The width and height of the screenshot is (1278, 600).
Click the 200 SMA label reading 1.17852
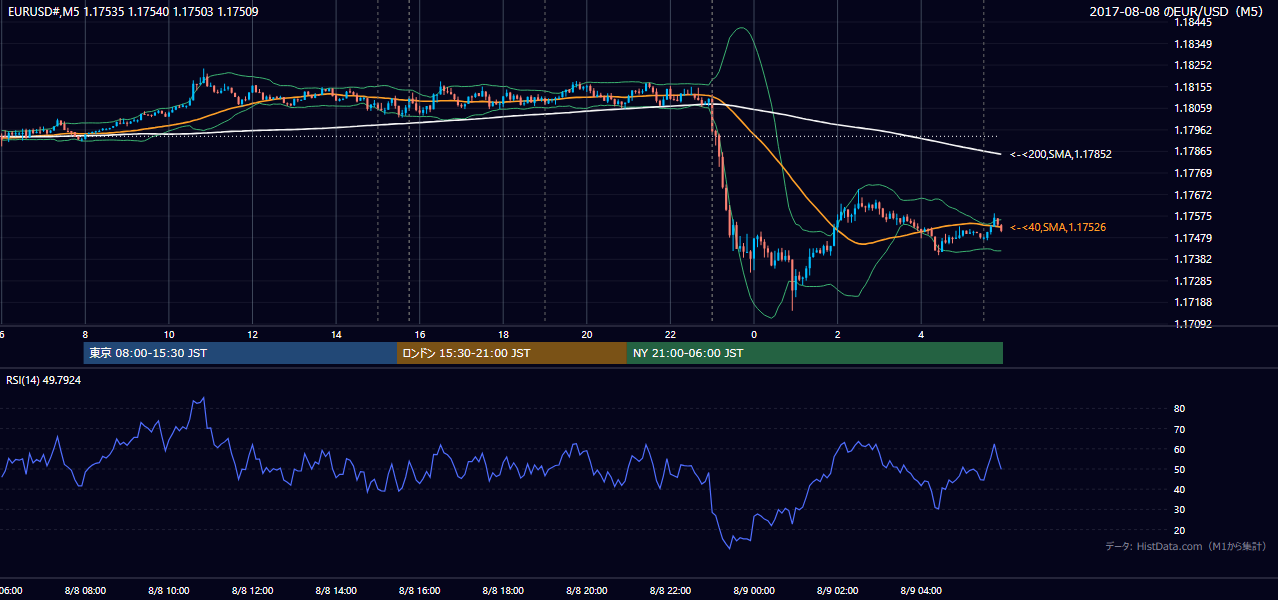(x=1061, y=154)
